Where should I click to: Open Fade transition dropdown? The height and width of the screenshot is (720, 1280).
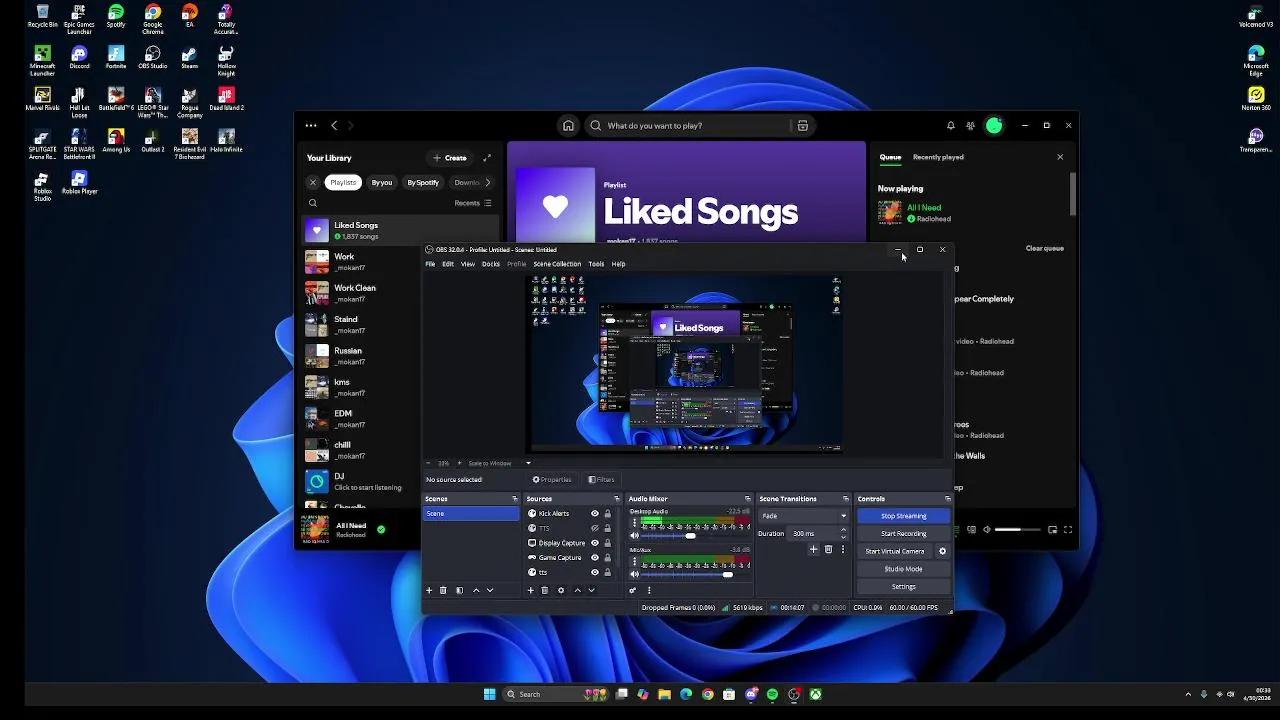803,516
